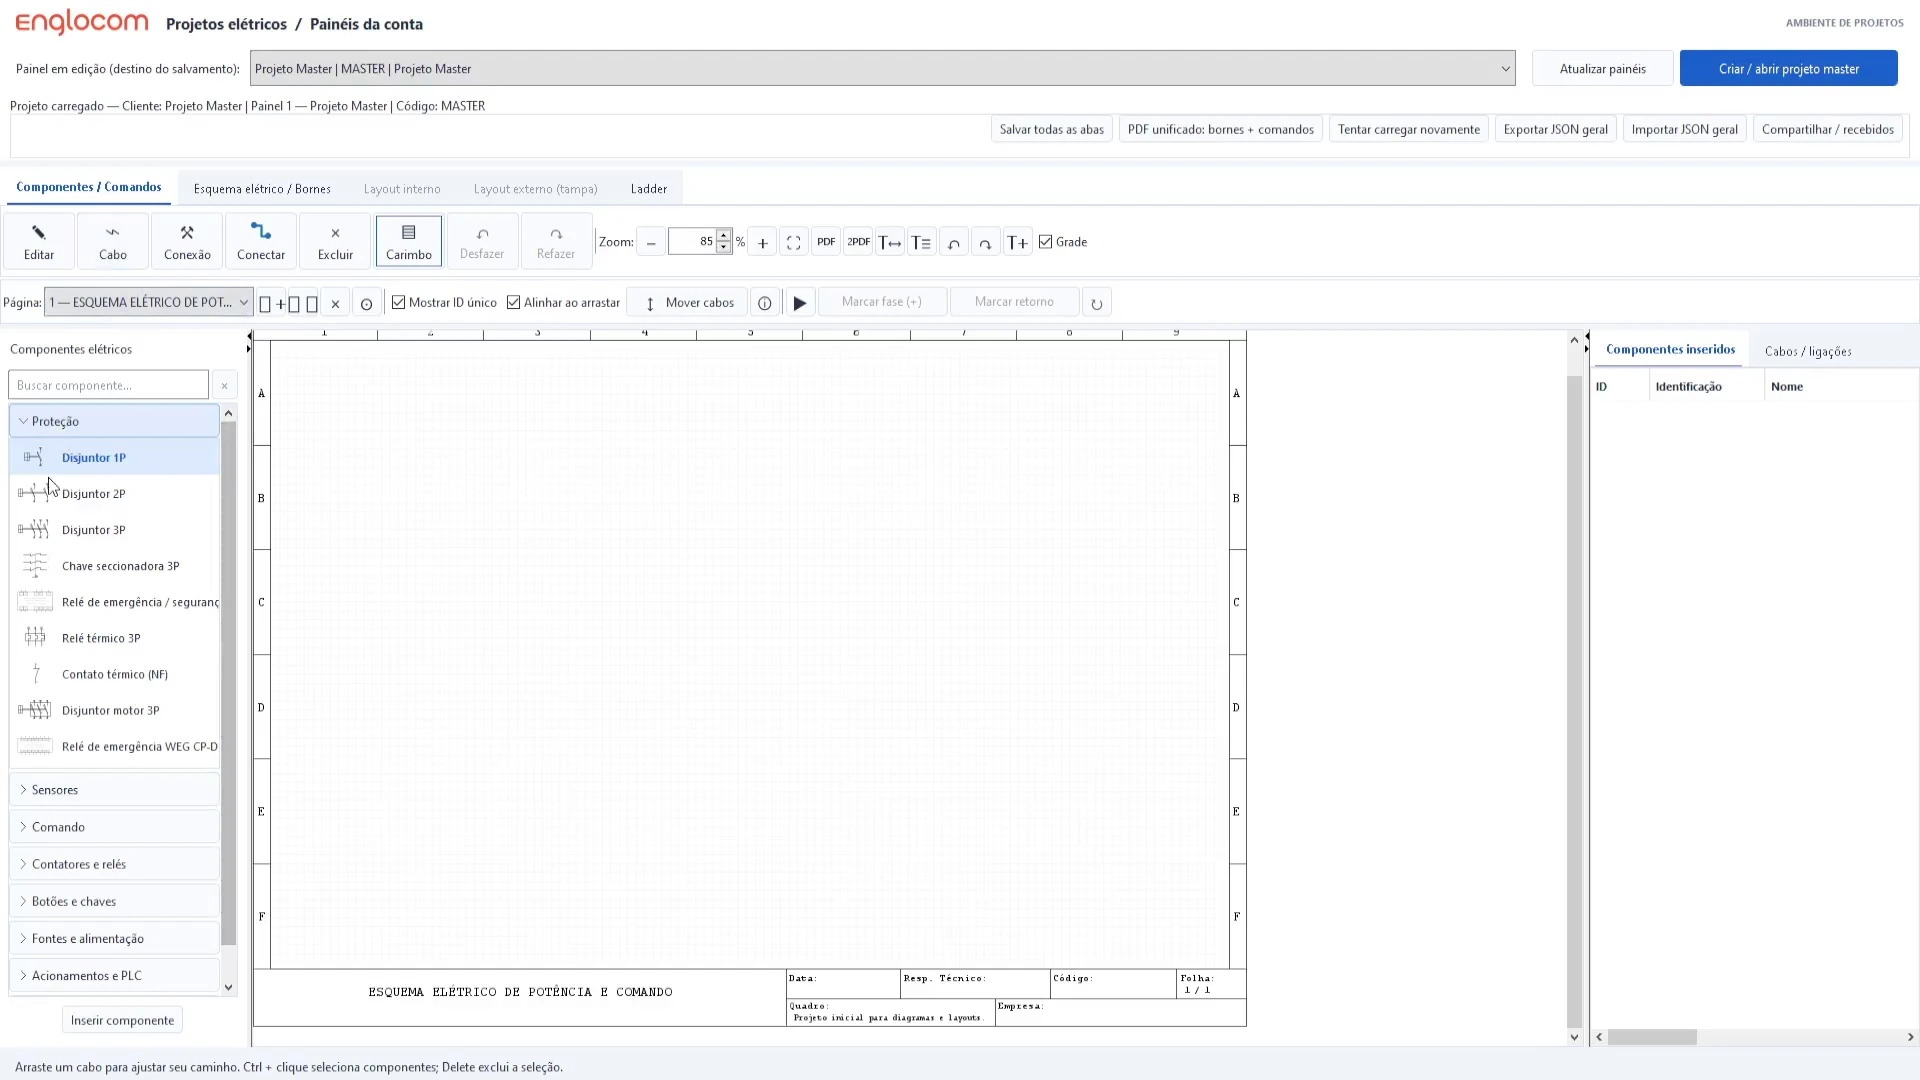This screenshot has height=1080, width=1920.
Task: Click Inserir componente button
Action: pos(122,1020)
